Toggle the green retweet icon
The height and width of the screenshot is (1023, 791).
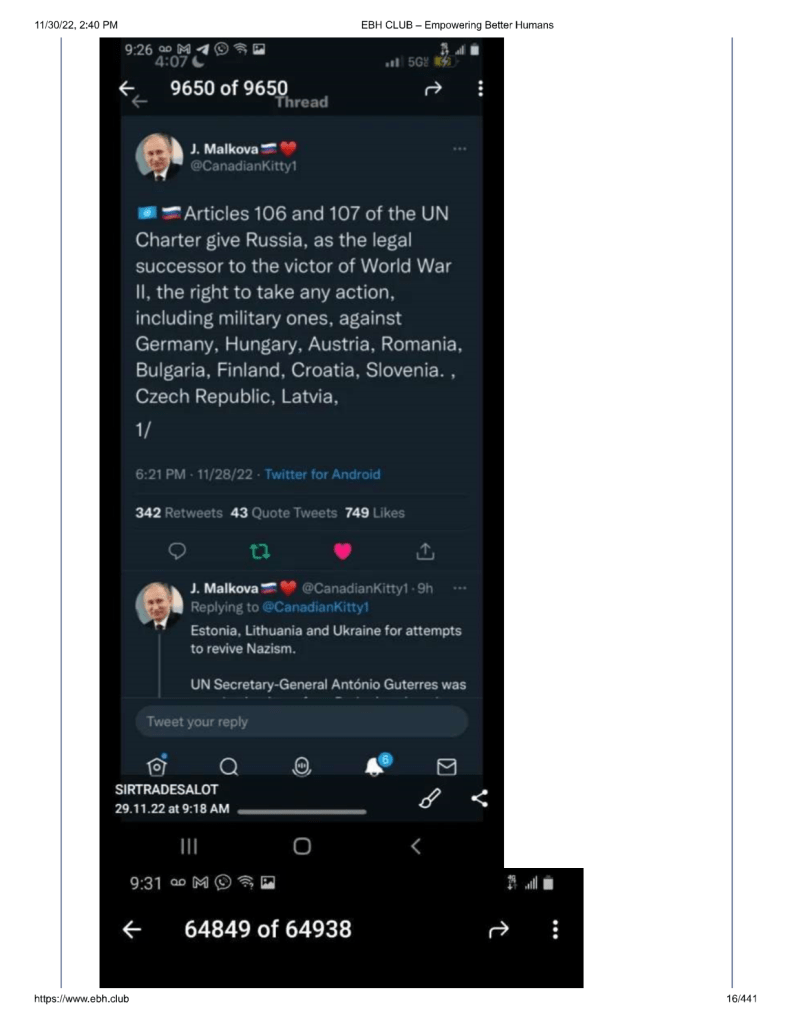click(260, 551)
